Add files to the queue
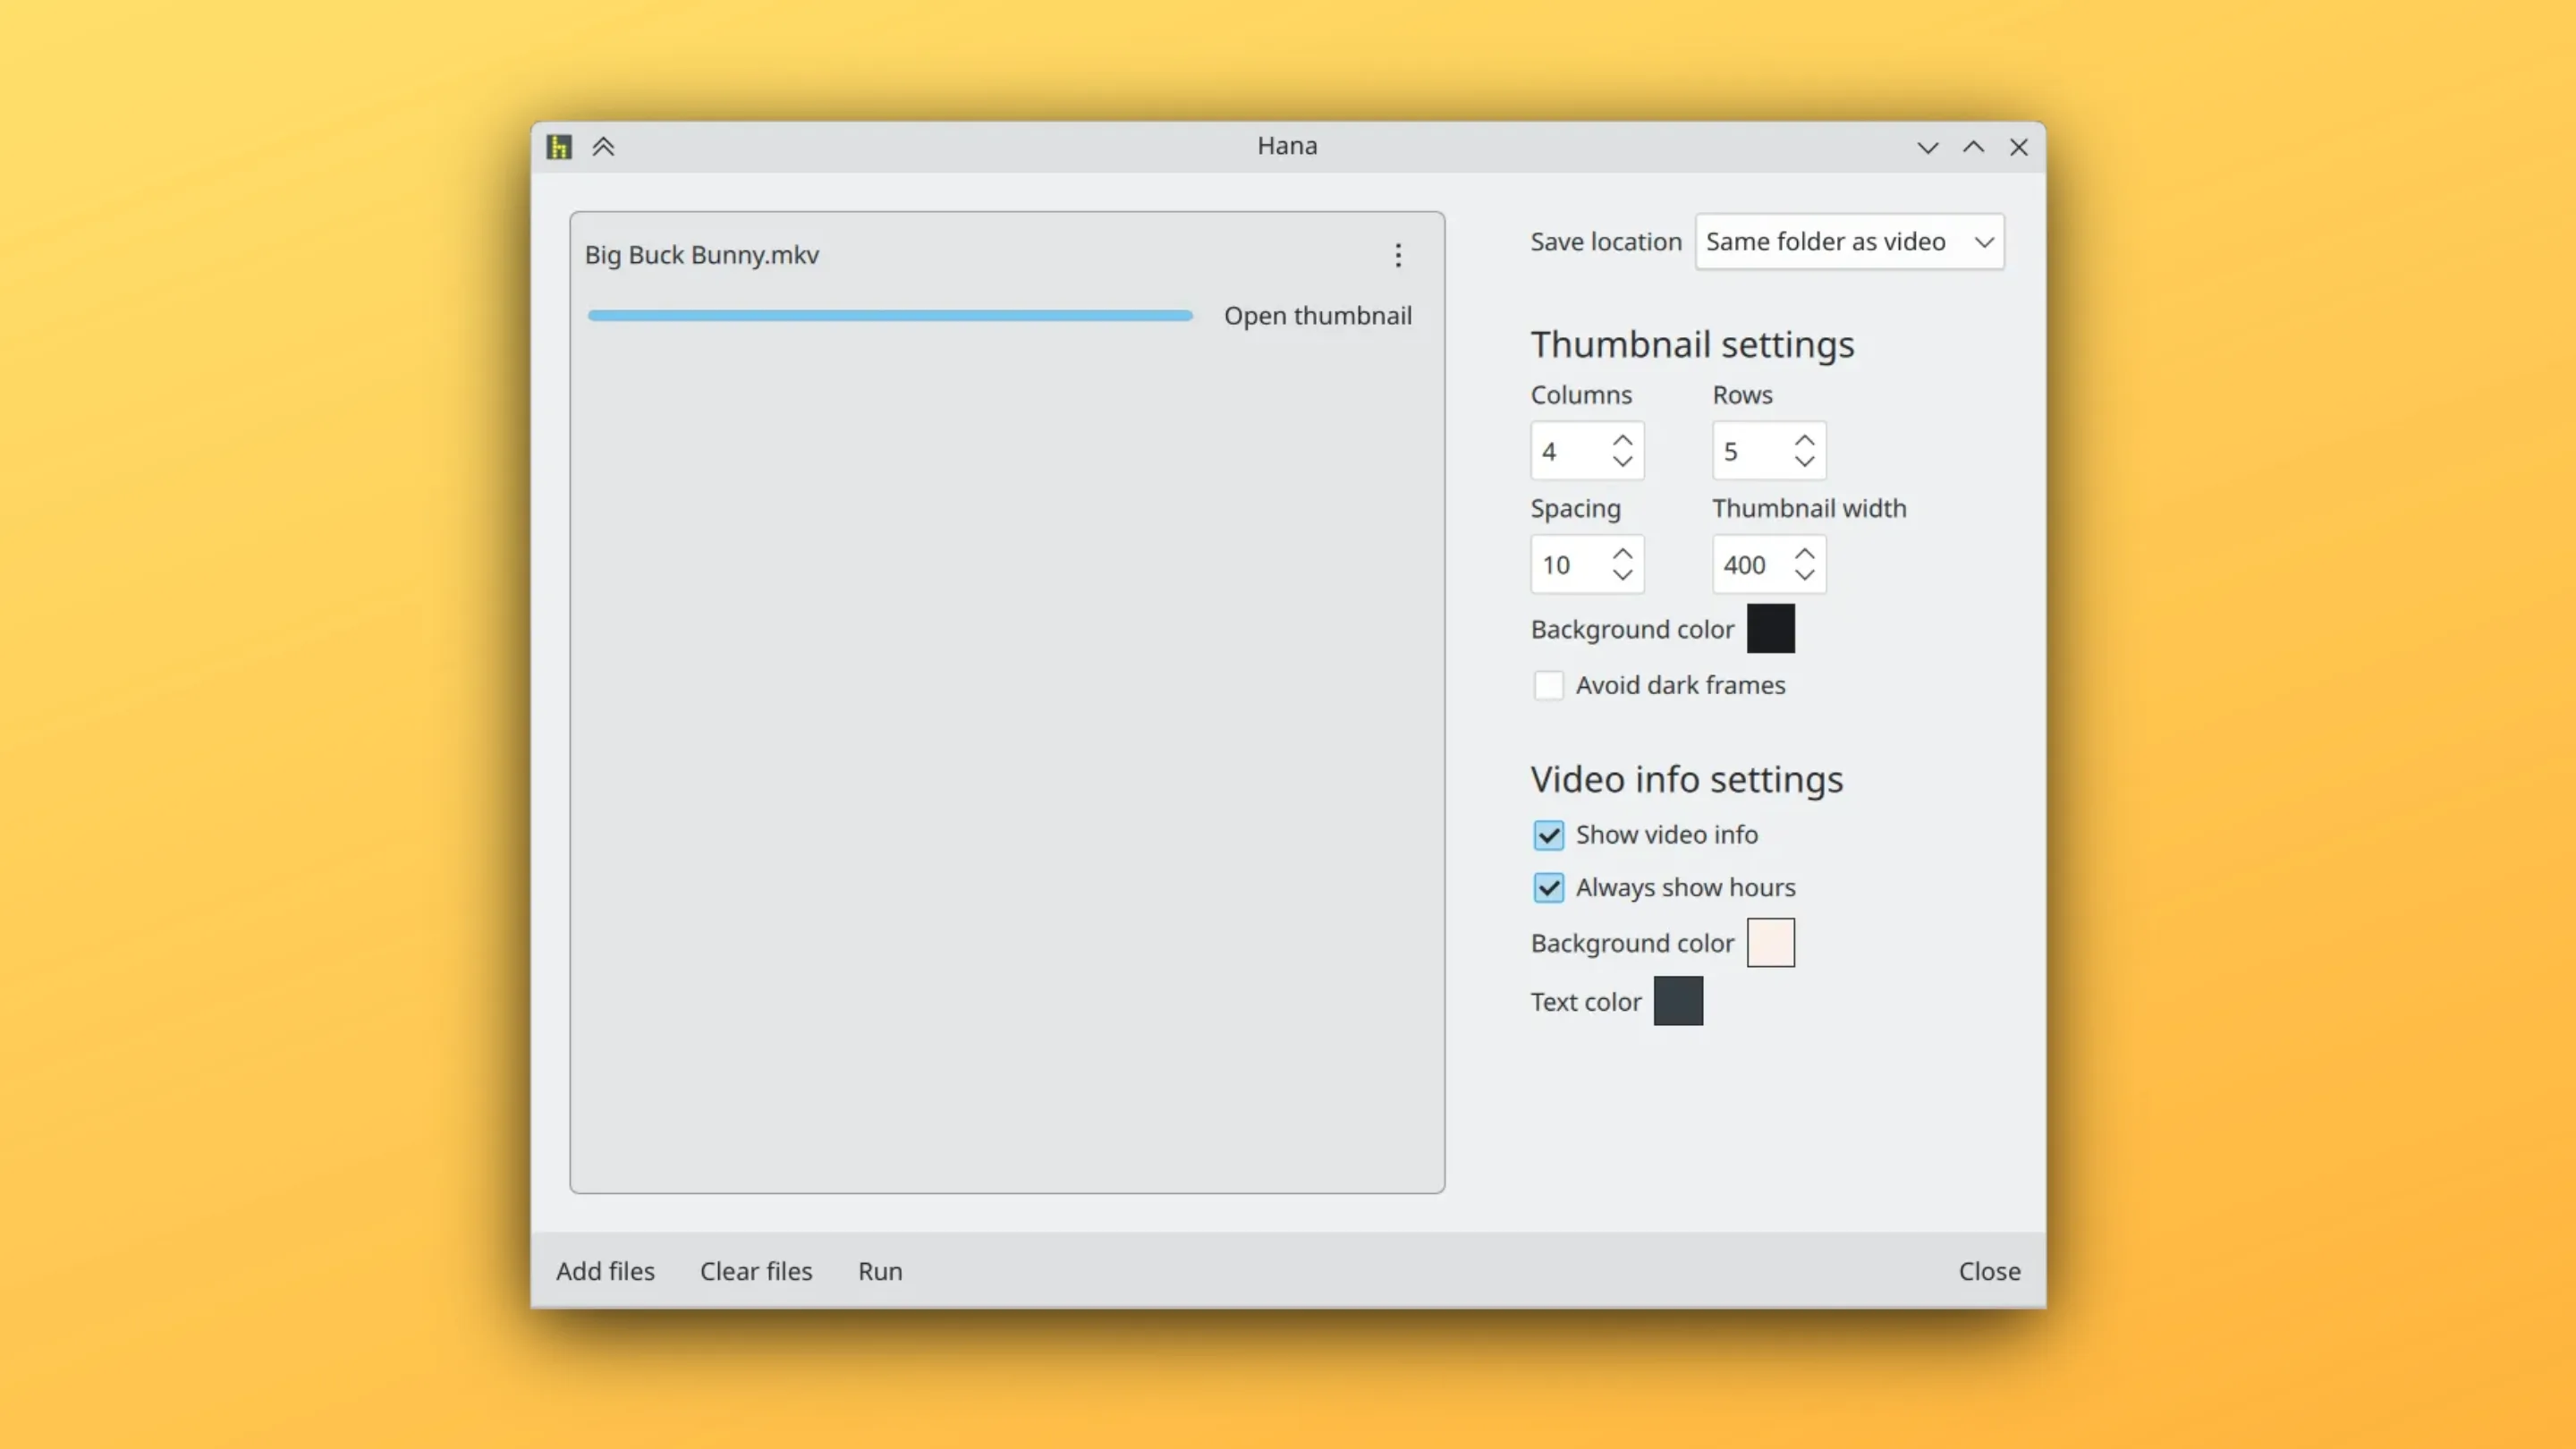Image resolution: width=2576 pixels, height=1449 pixels. (x=605, y=1271)
